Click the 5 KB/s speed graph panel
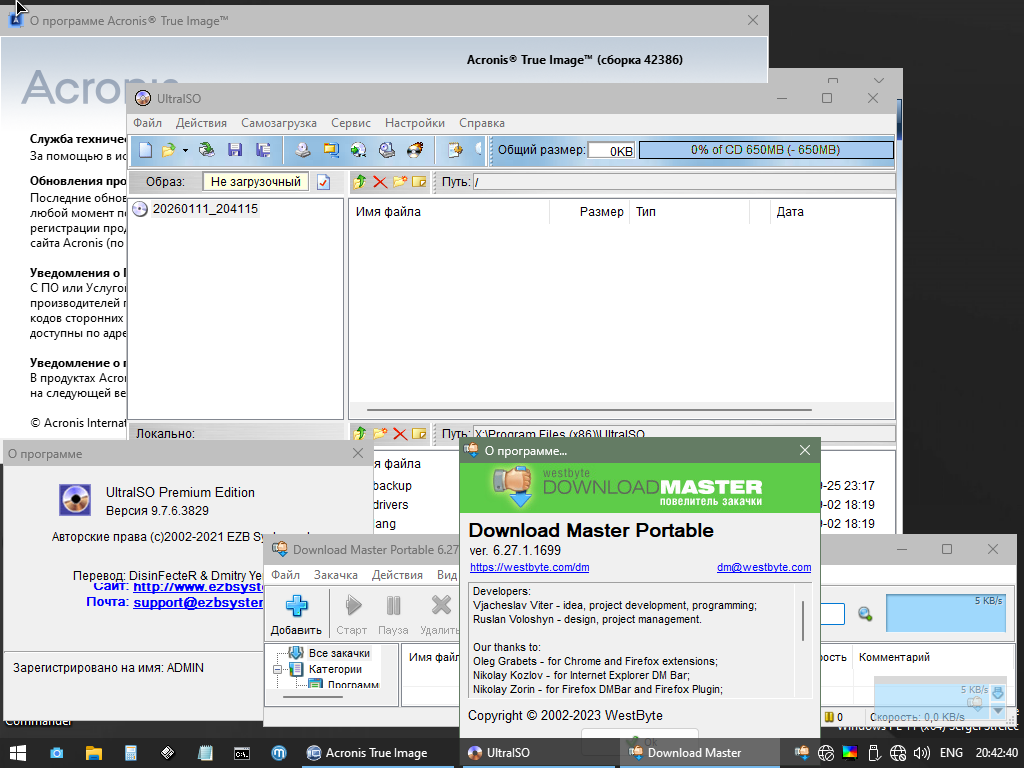 (945, 613)
